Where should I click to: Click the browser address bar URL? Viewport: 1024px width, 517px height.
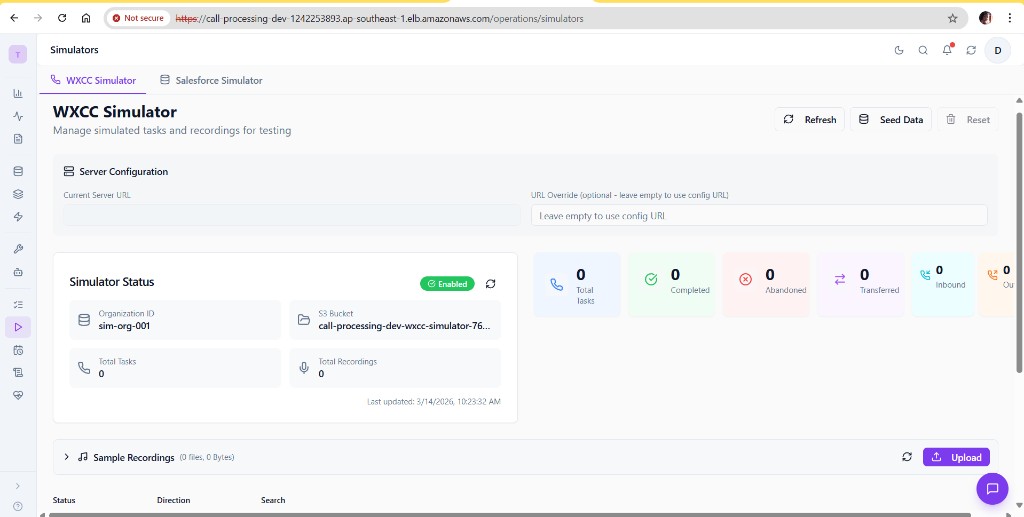click(379, 18)
